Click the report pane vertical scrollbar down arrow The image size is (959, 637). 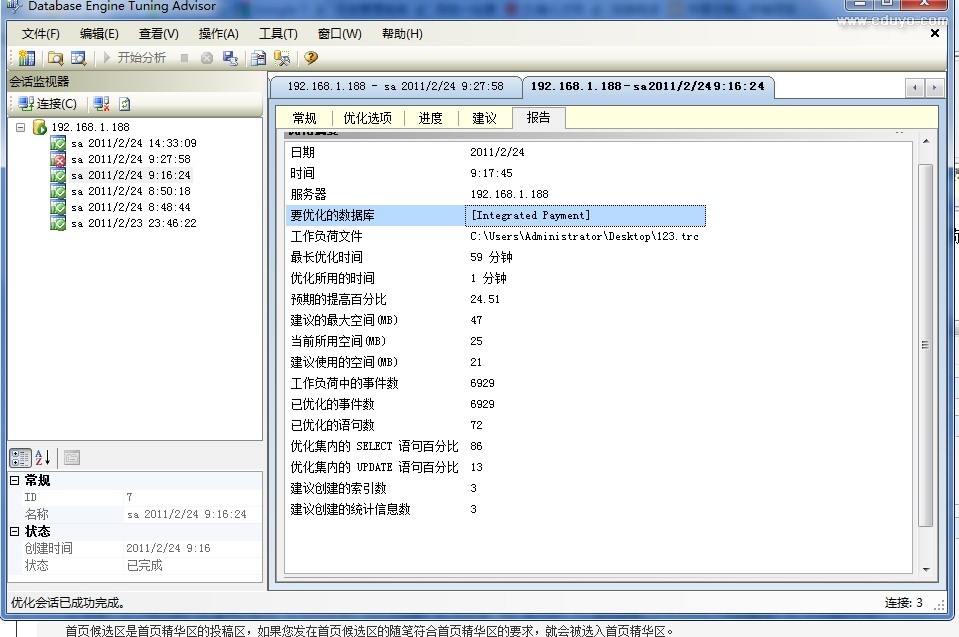point(926,567)
